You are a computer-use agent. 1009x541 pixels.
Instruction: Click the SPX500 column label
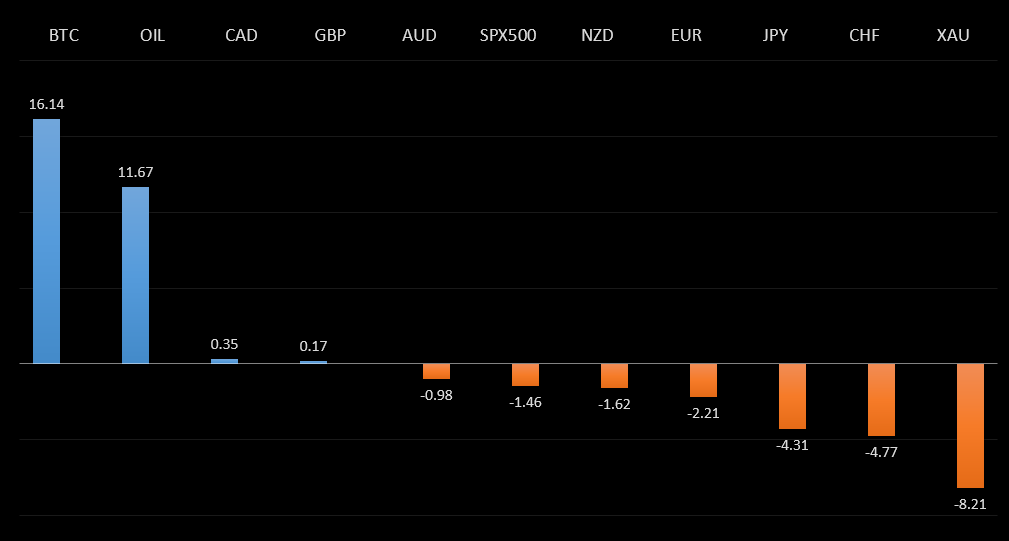click(x=508, y=36)
